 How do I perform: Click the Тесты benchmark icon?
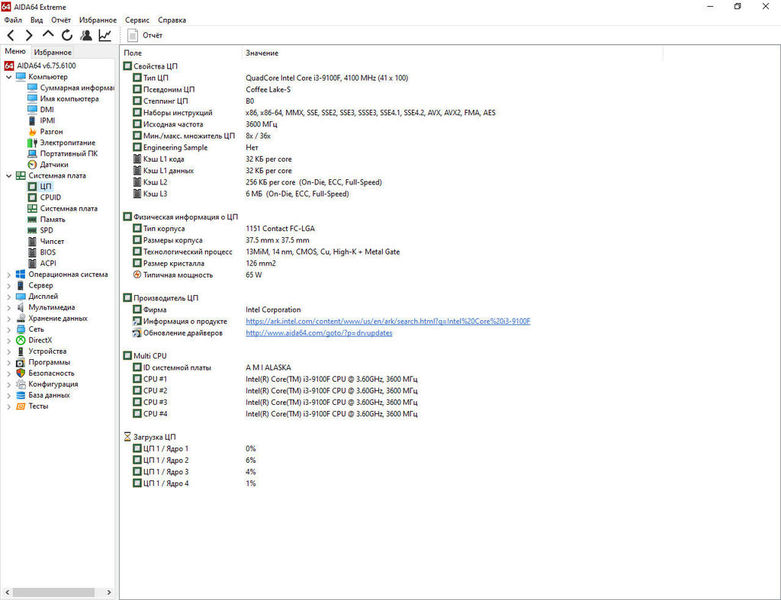(x=20, y=406)
